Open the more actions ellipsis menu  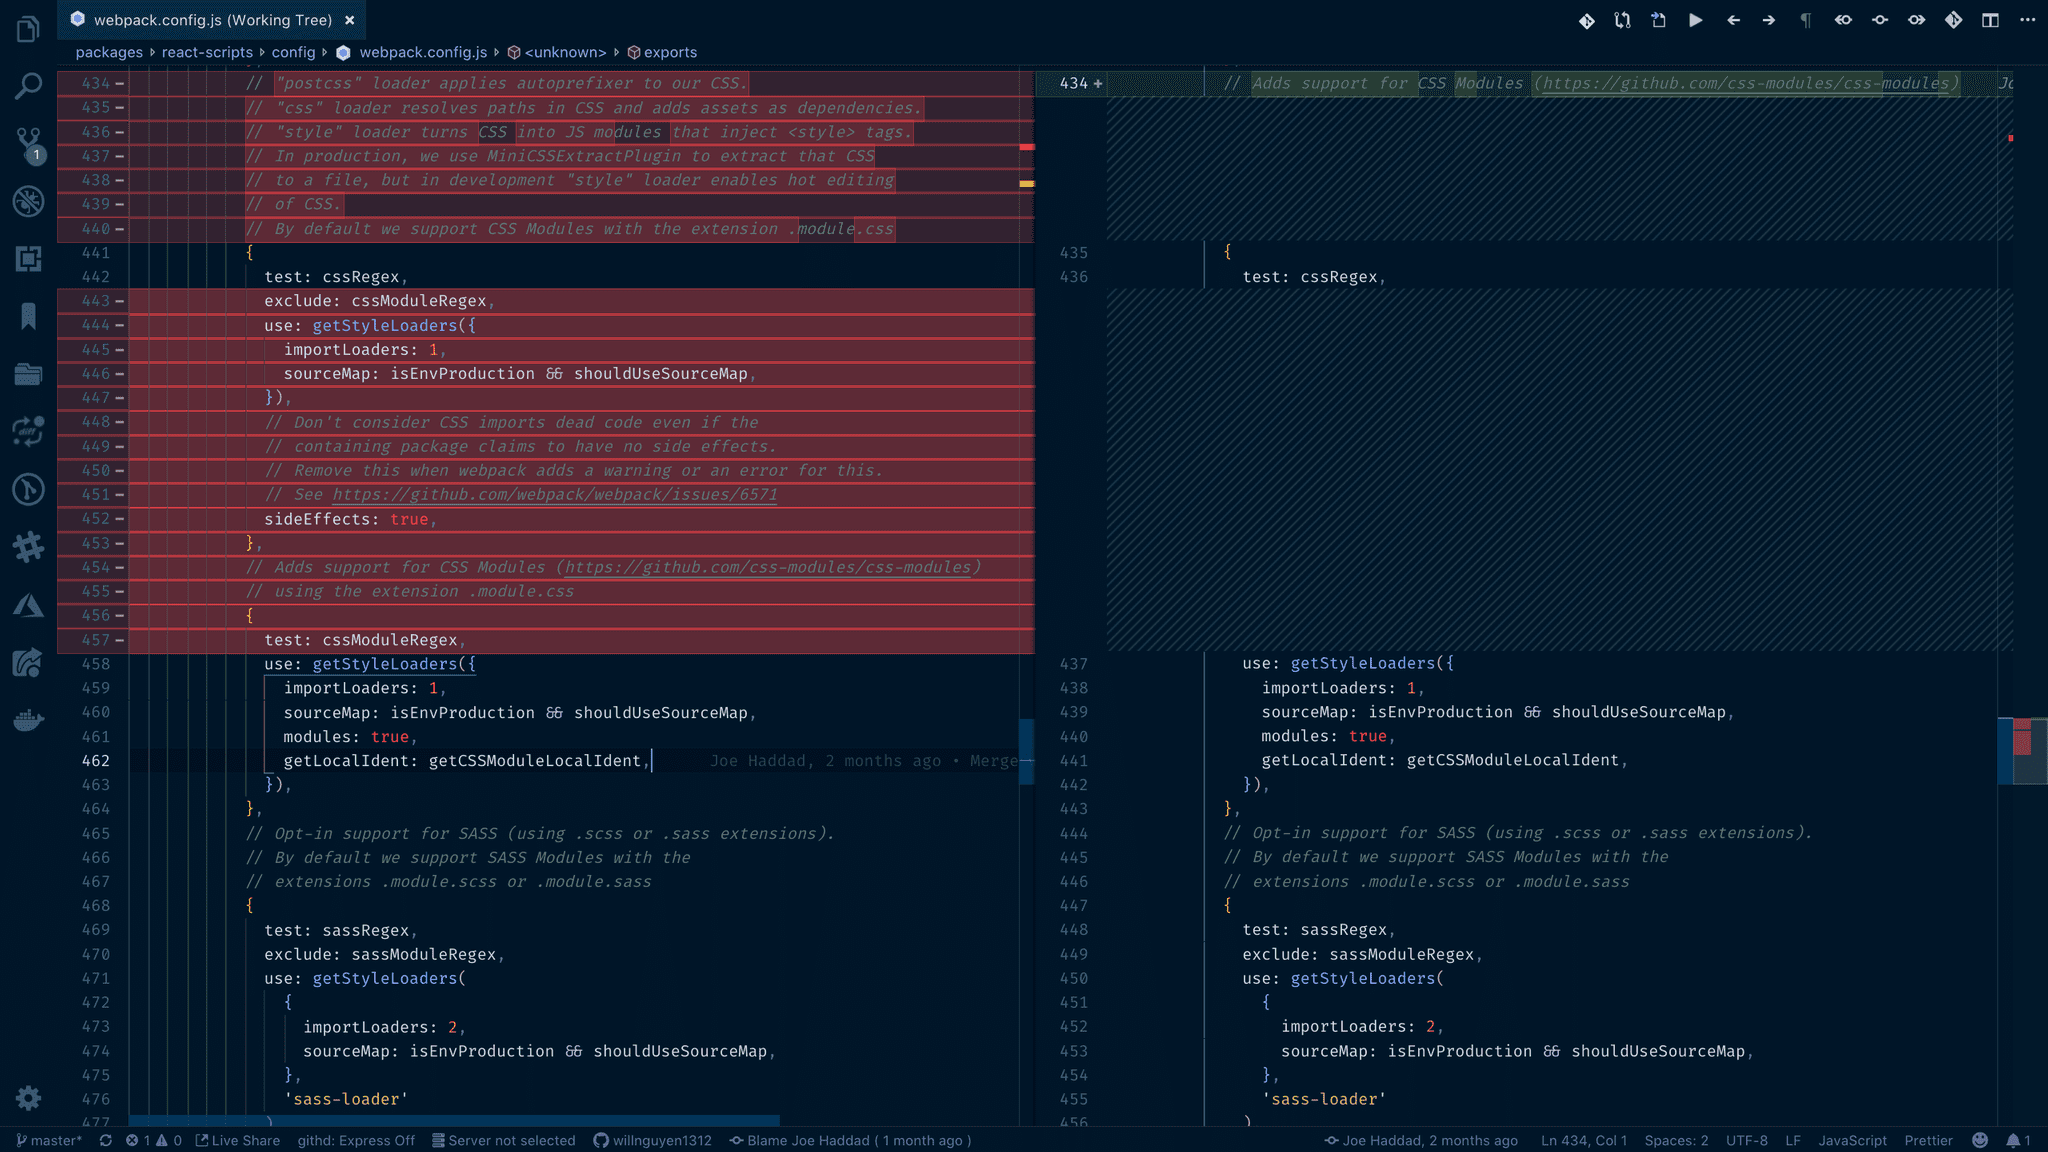point(2027,20)
